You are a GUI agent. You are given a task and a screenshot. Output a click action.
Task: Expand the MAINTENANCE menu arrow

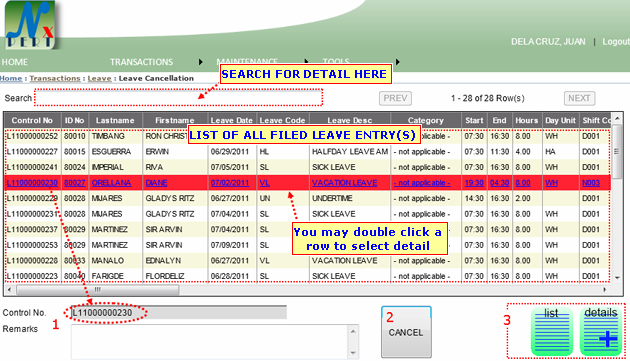[307, 62]
